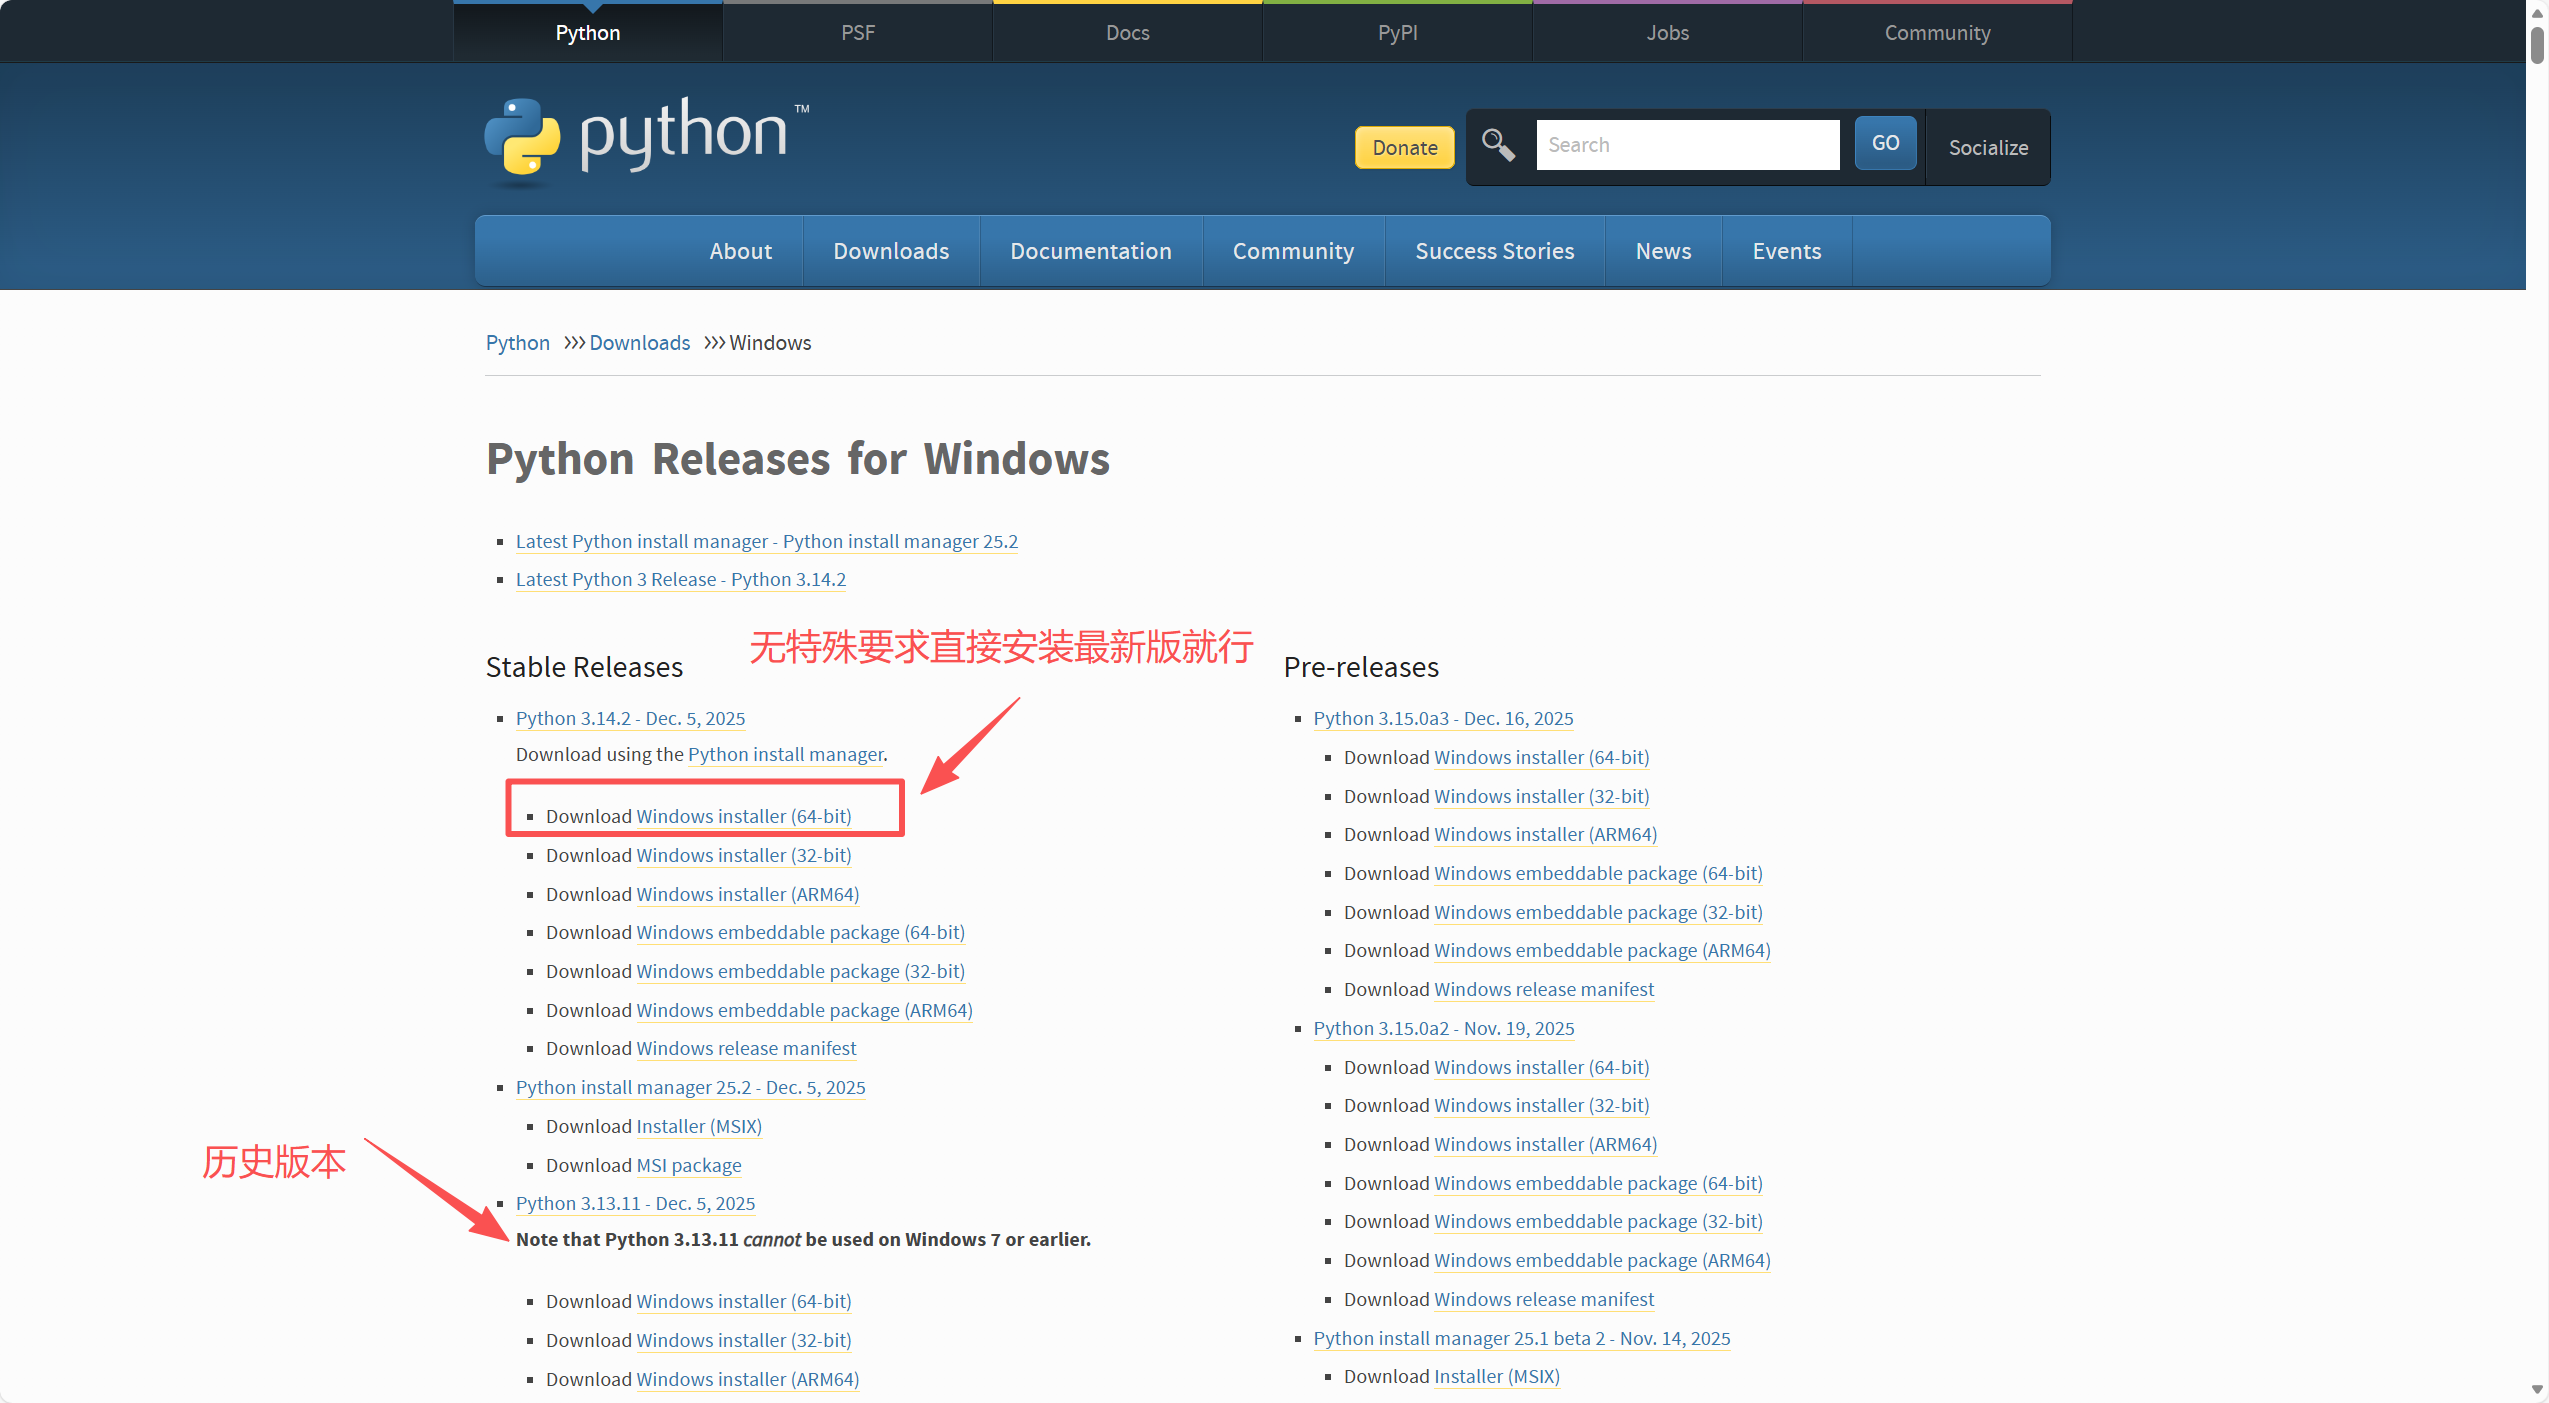Screen dimensions: 2549x1403
Task: Open the Latest Python 3 Release 3.14.2 link
Action: click(x=680, y=580)
